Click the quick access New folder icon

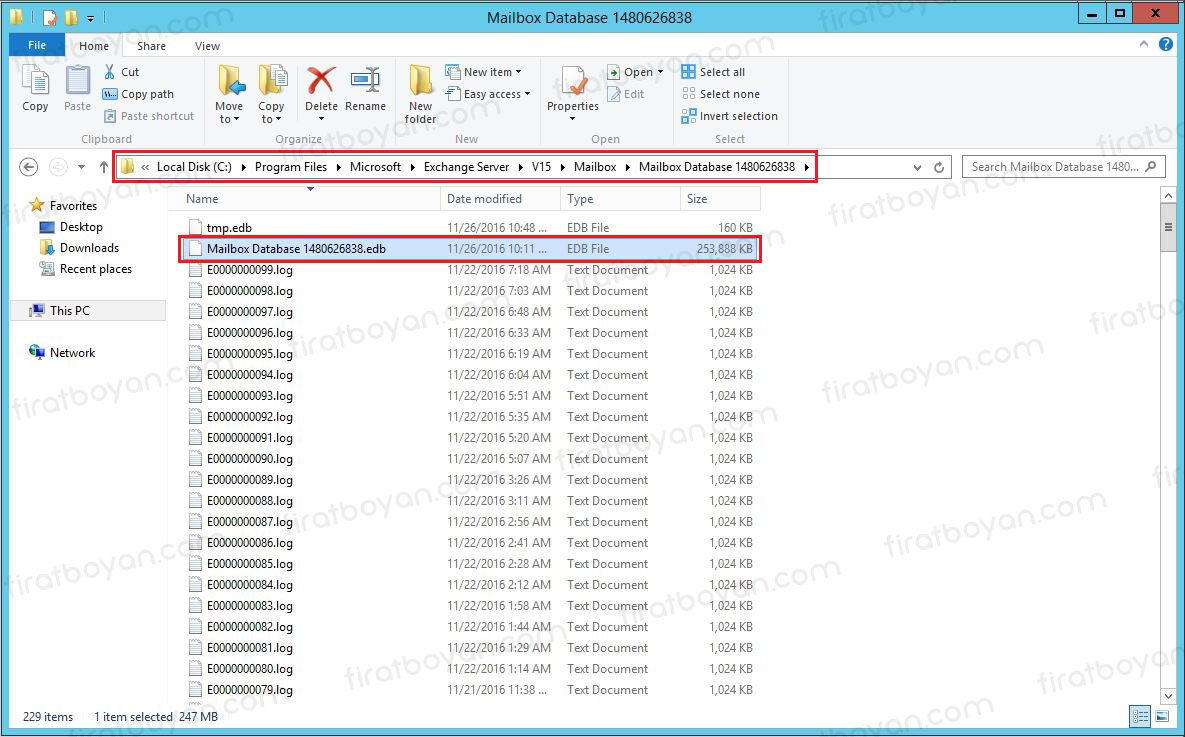(71, 17)
